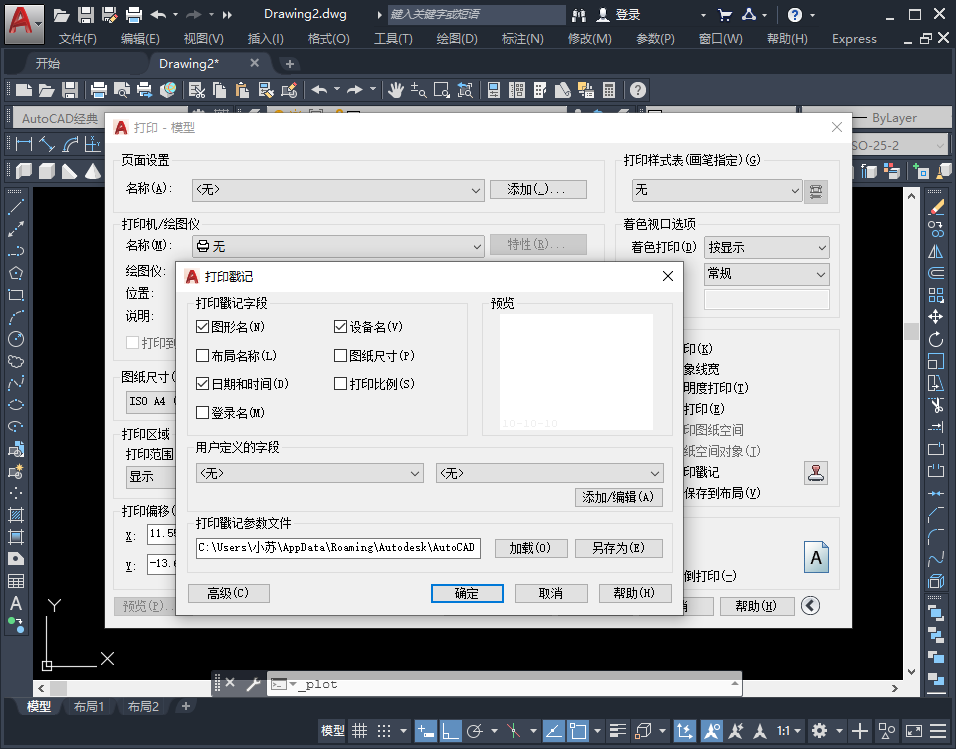Open the 绘图(D) menu
Viewport: 956px width, 749px height.
(x=457, y=39)
